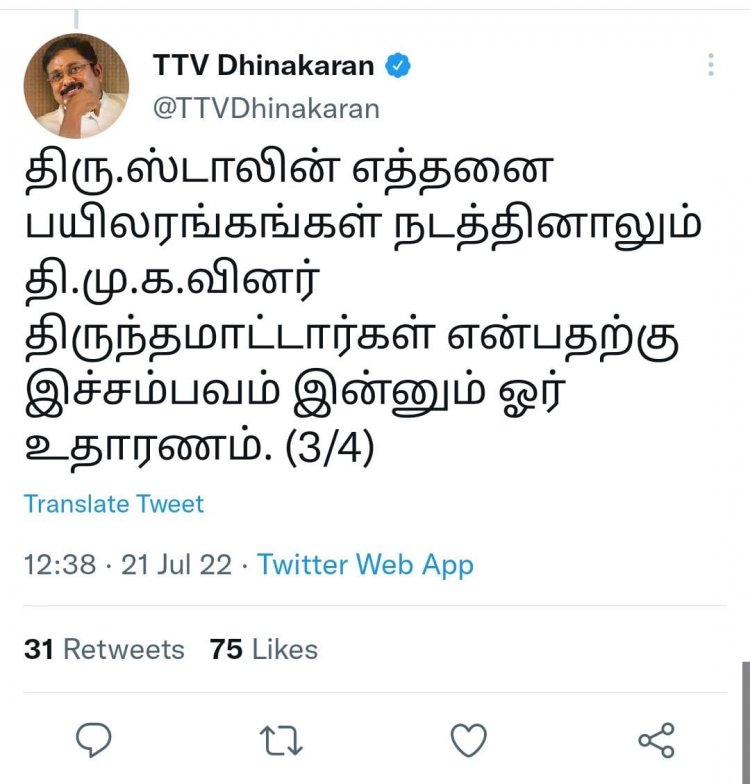
Task: Click the 12:38 timestamp
Action: 60,564
